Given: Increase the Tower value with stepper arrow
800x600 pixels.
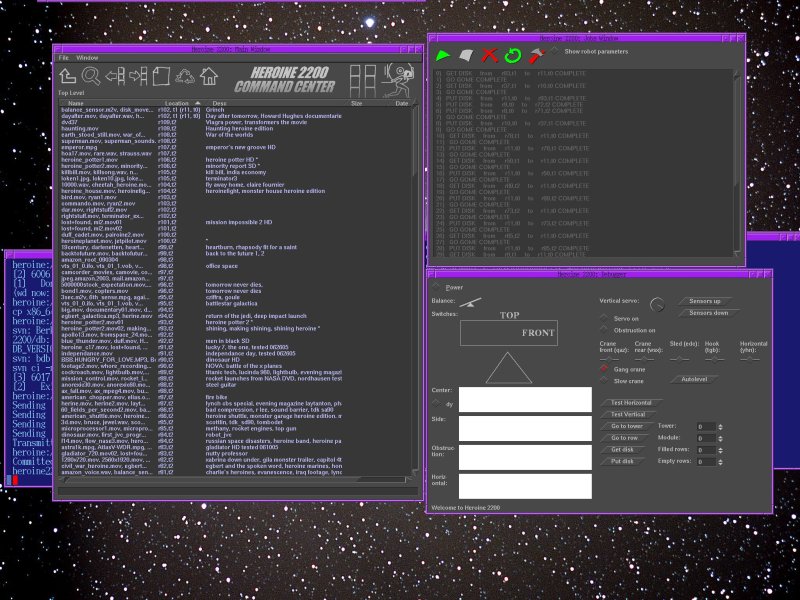Looking at the screenshot, I should (720, 424).
